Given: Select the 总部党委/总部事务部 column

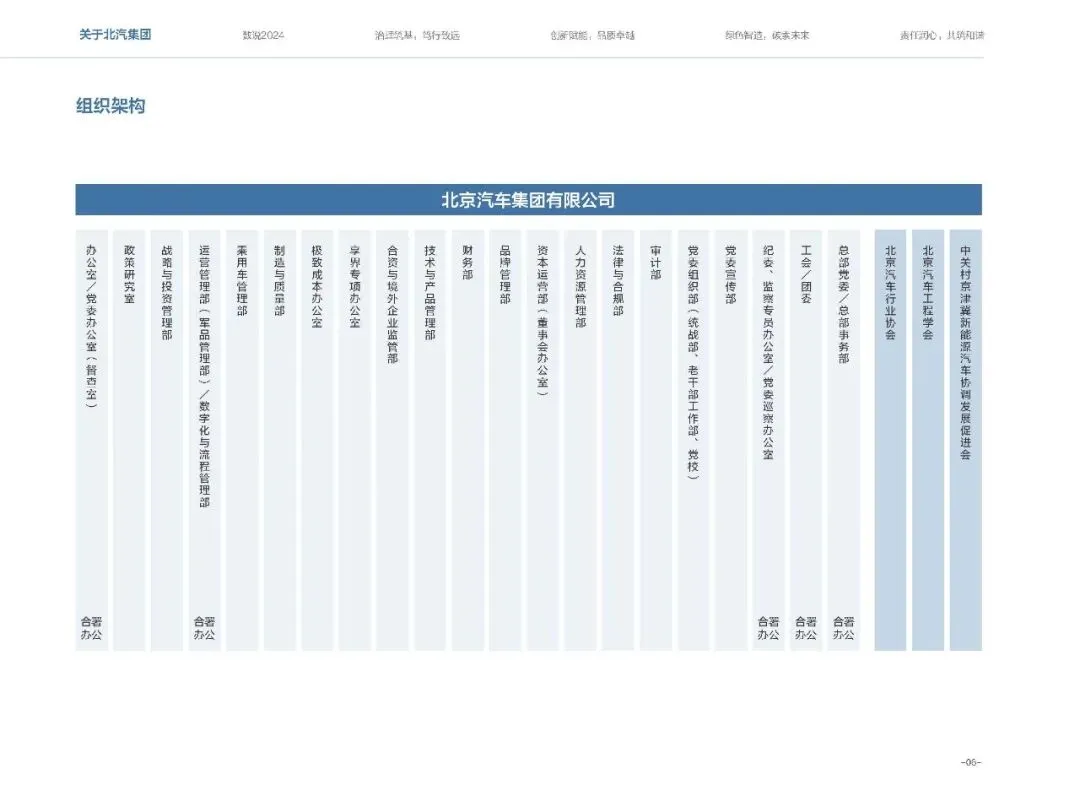Looking at the screenshot, I should (x=844, y=440).
